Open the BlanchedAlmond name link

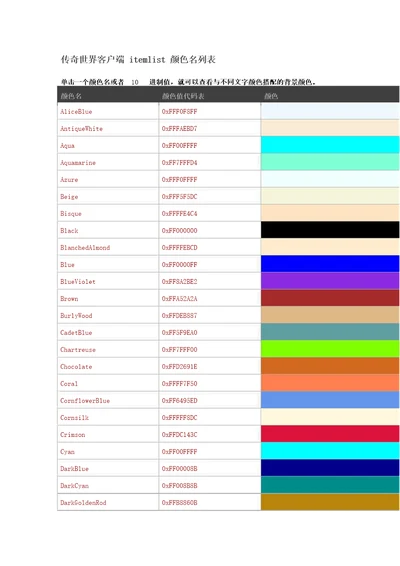[85, 248]
